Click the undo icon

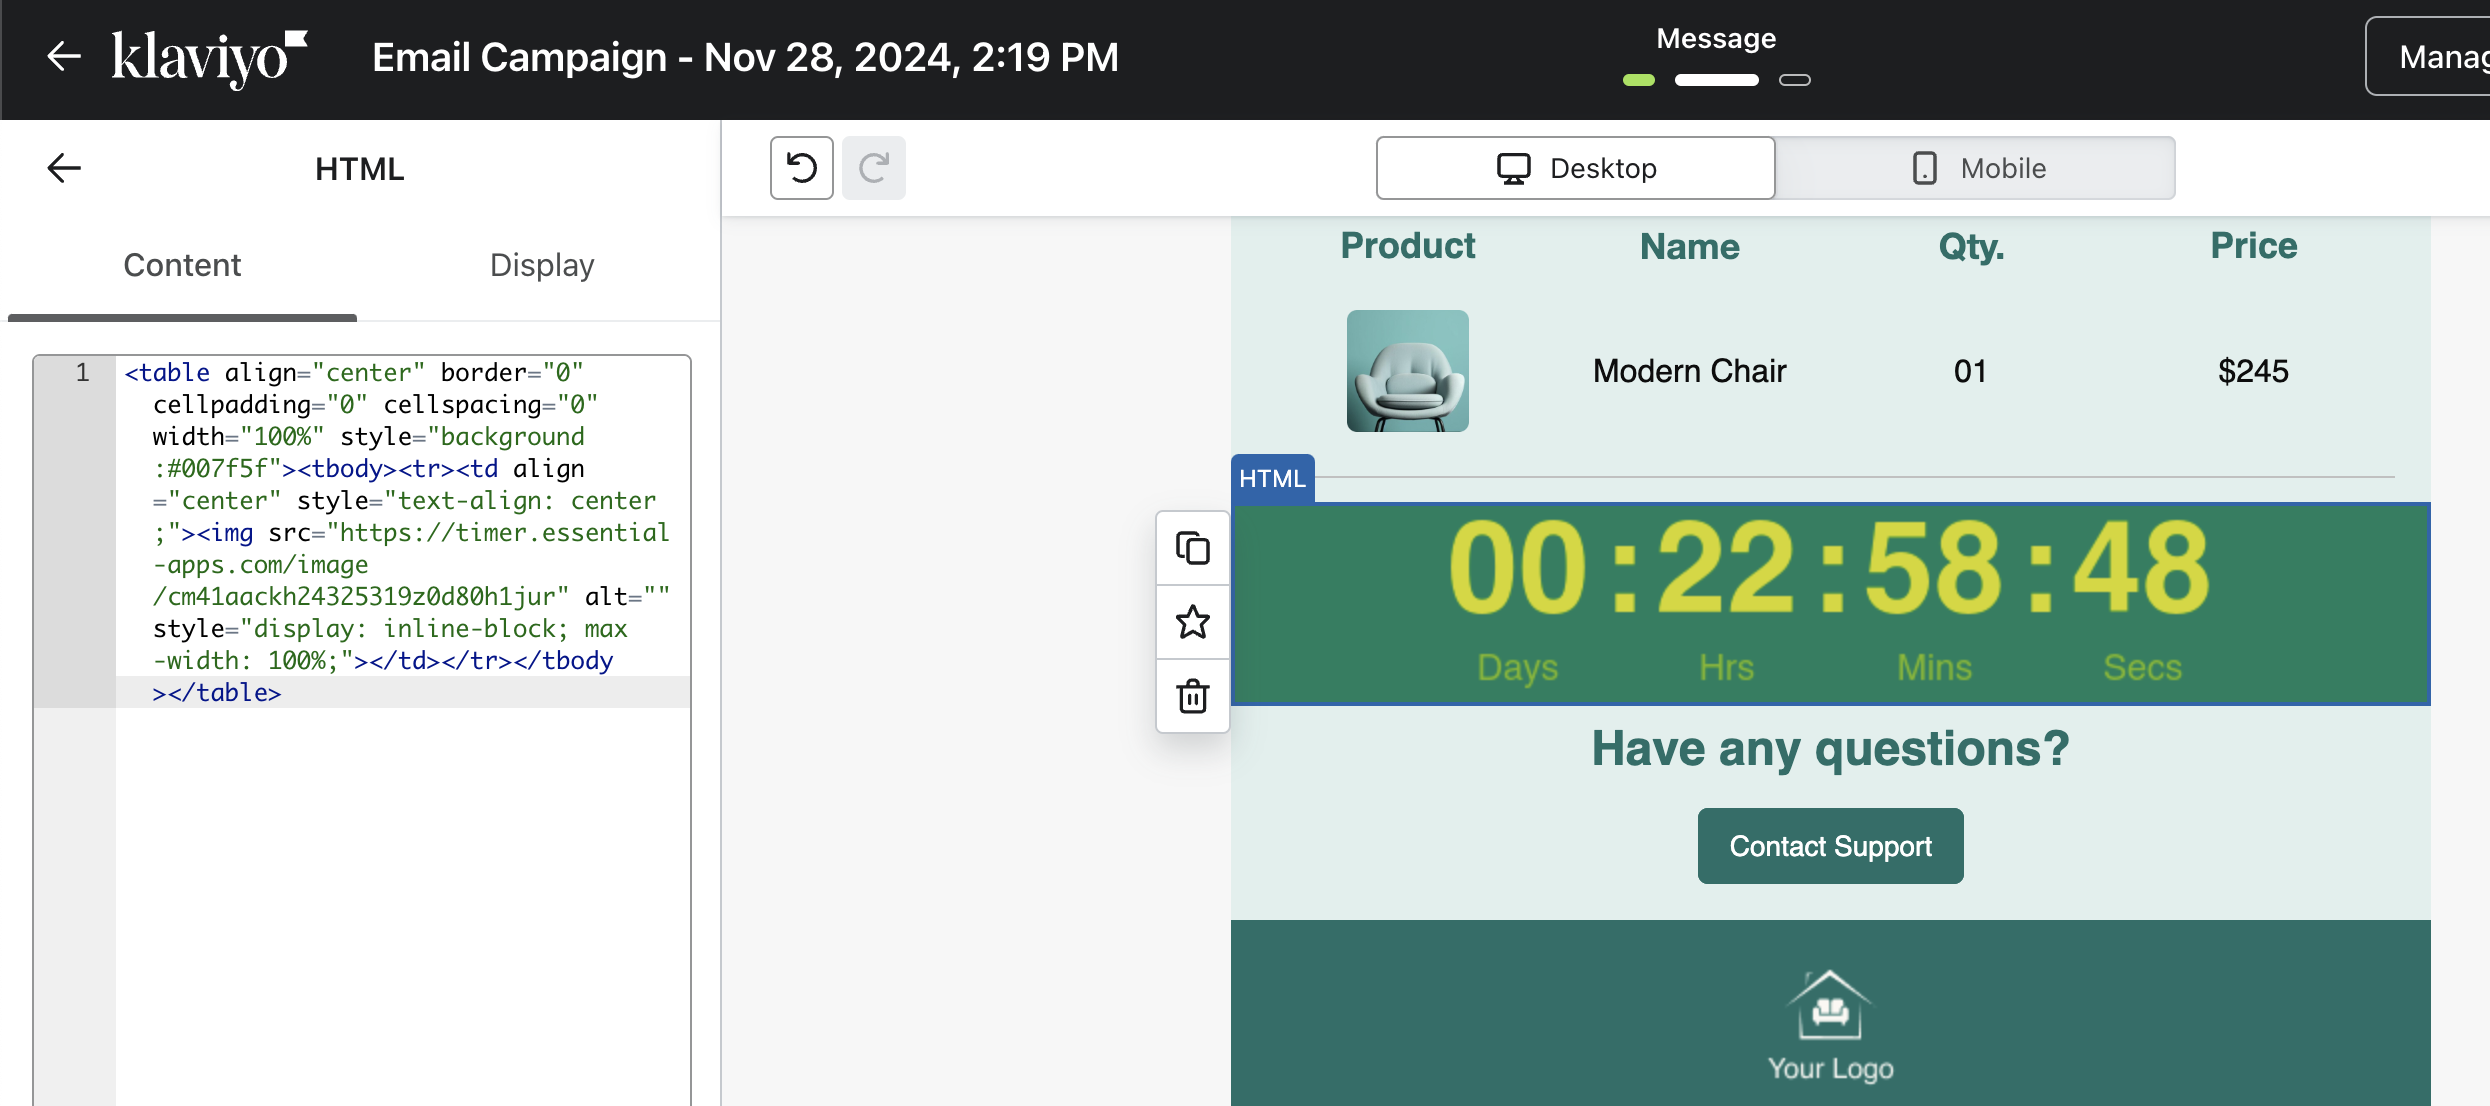(x=801, y=168)
